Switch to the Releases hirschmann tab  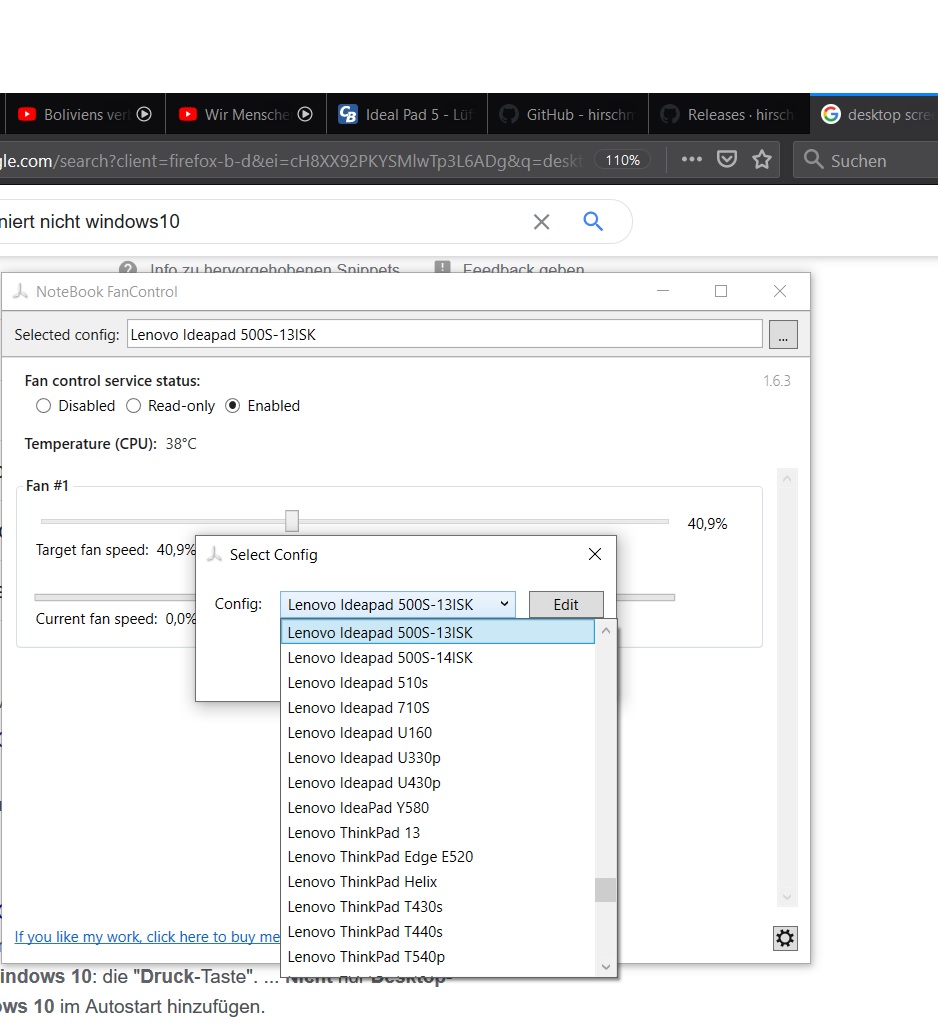pos(729,114)
